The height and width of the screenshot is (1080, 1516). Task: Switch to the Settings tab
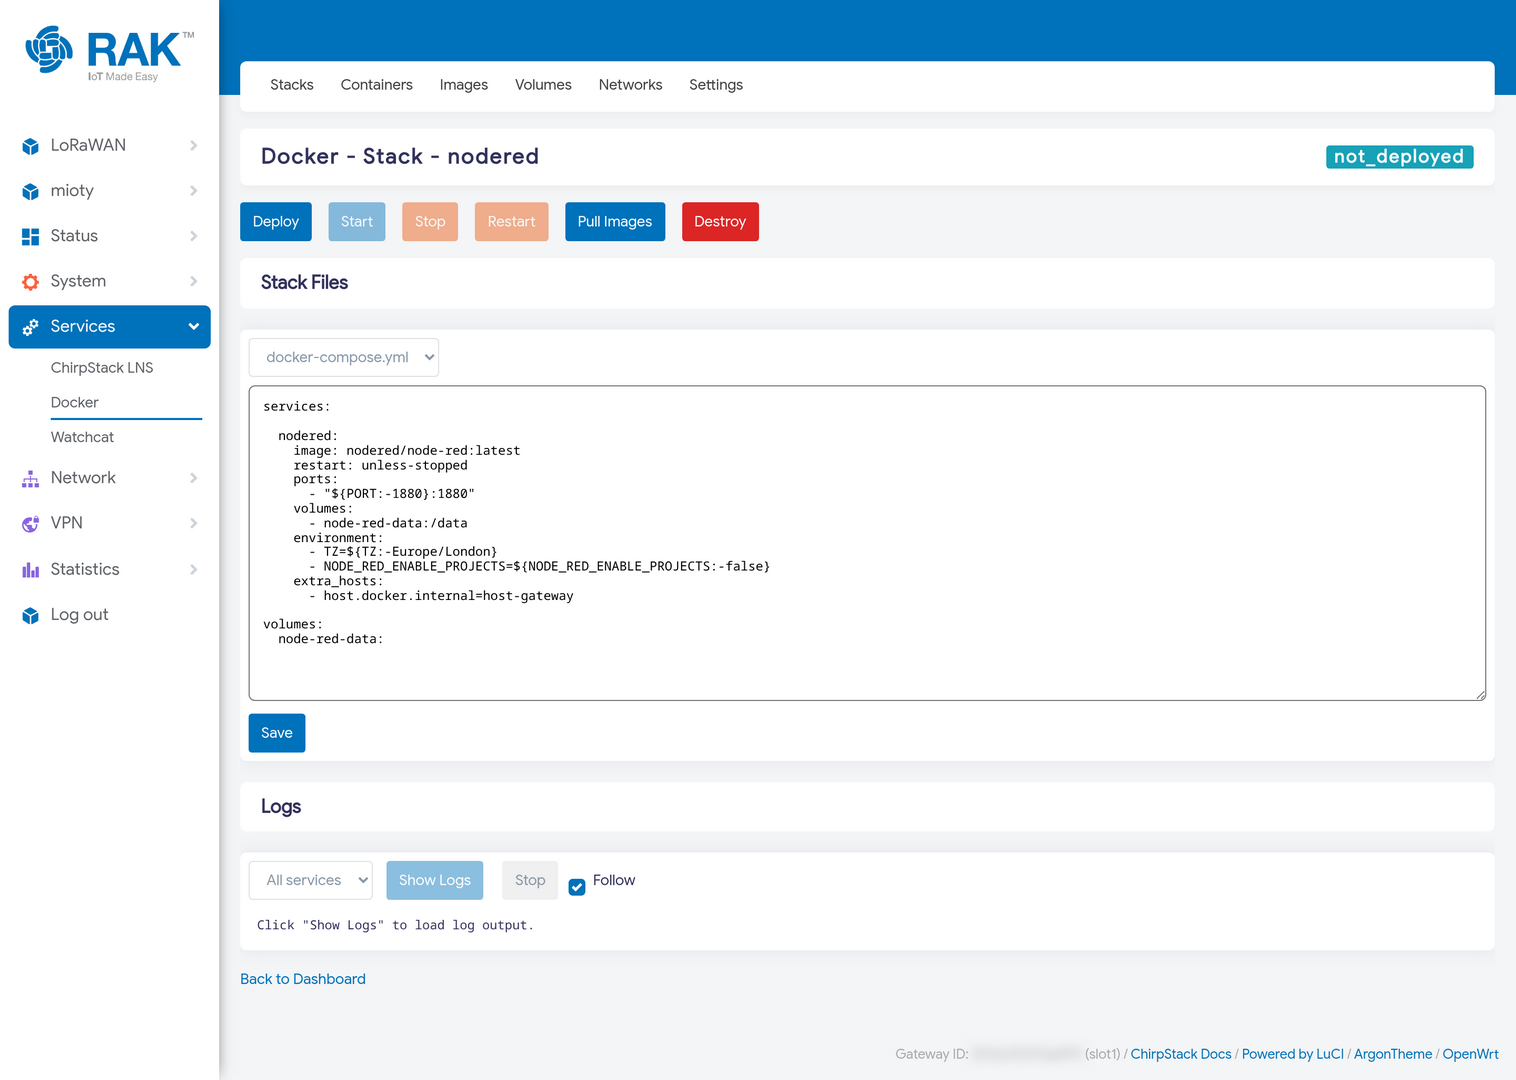pyautogui.click(x=716, y=85)
